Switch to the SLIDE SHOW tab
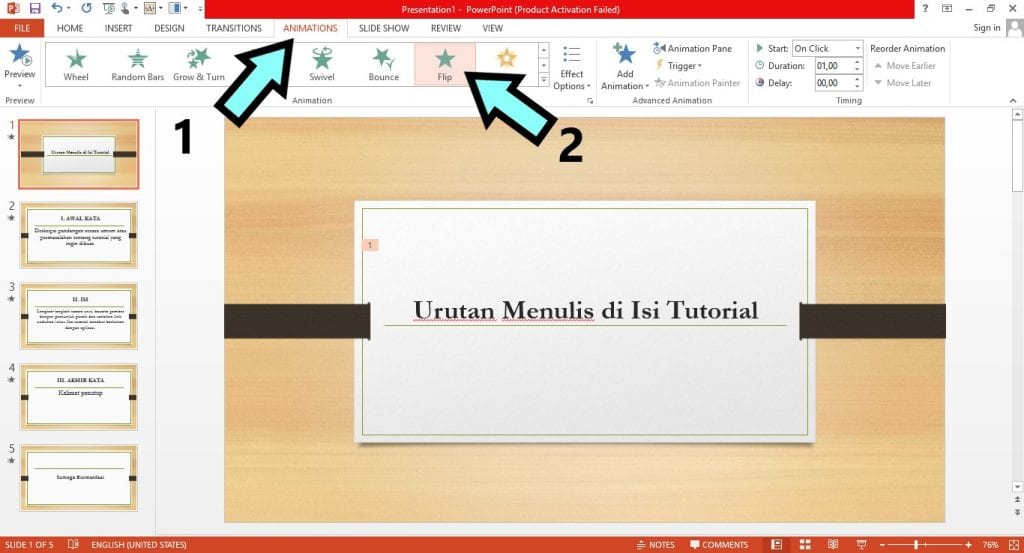The height and width of the screenshot is (553, 1024). (384, 28)
